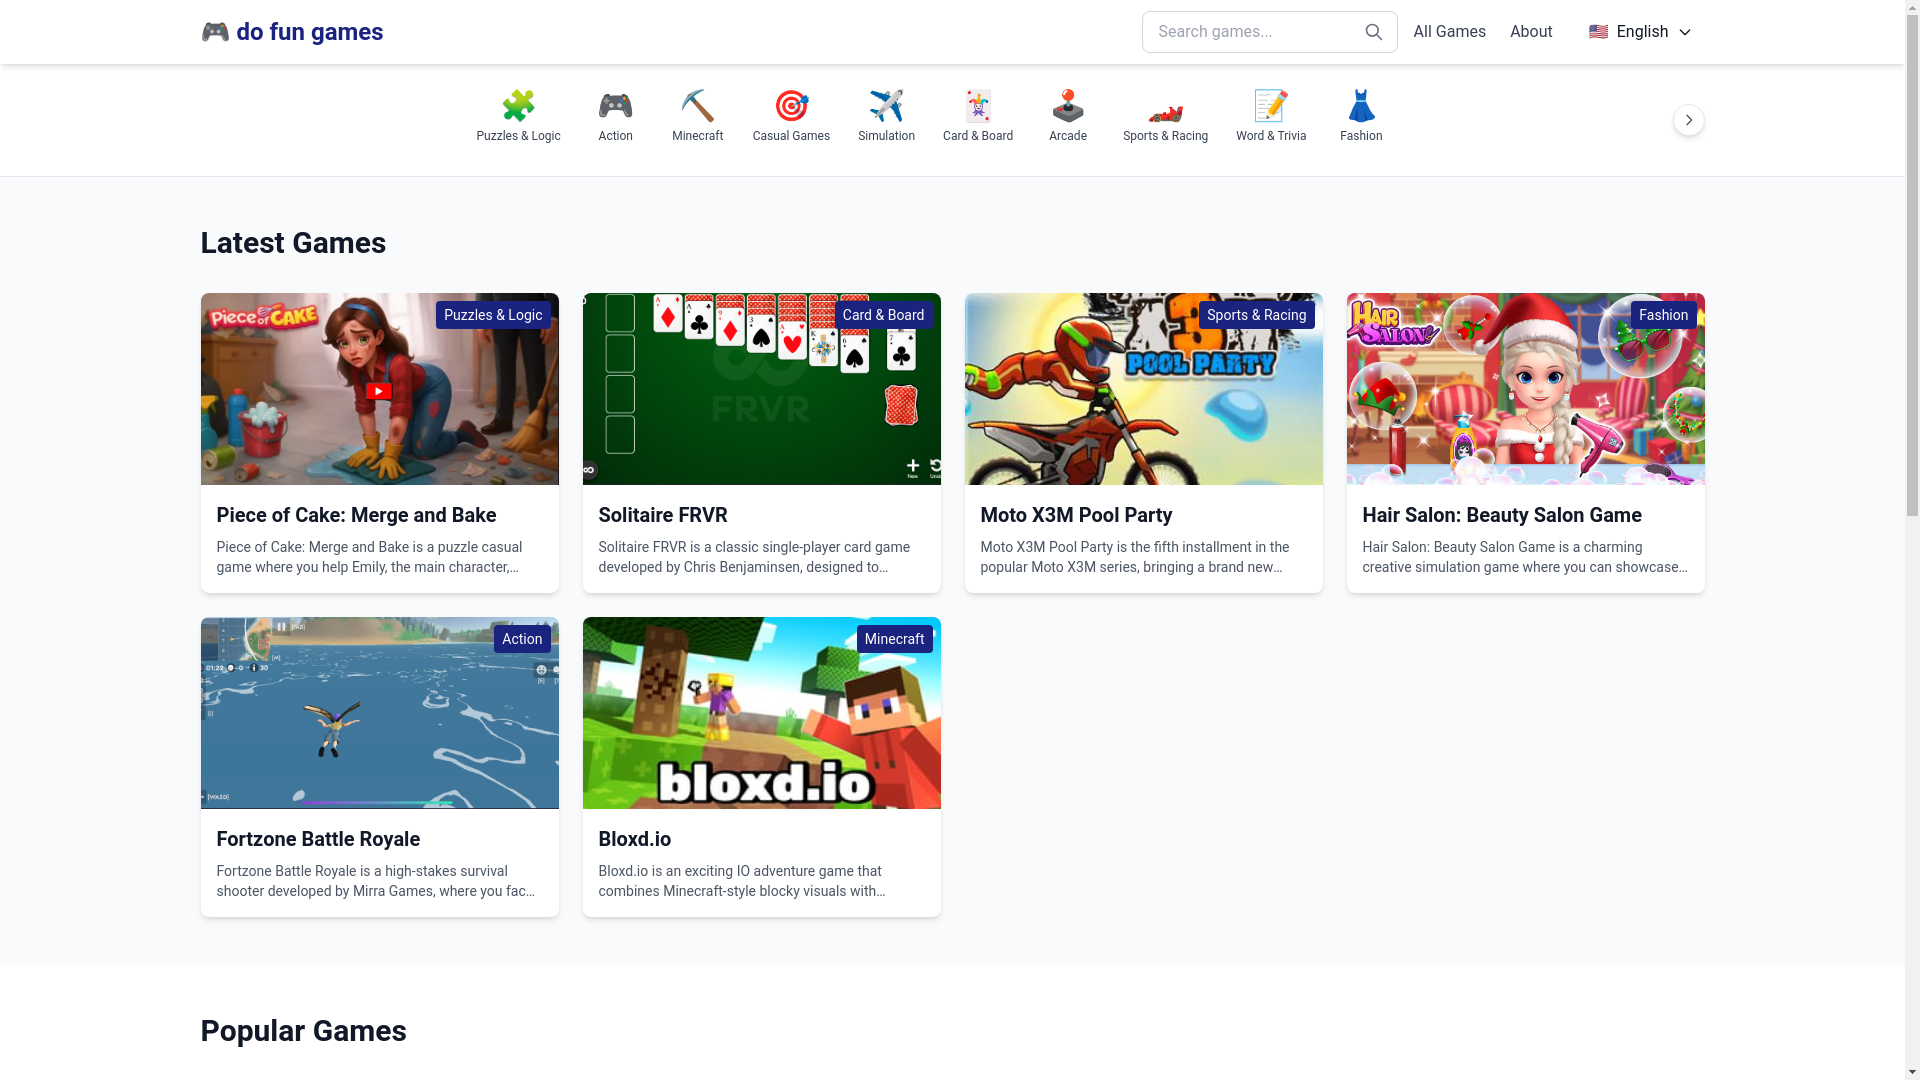Click the Piece of Cake: Merge and Bake title

tap(356, 515)
